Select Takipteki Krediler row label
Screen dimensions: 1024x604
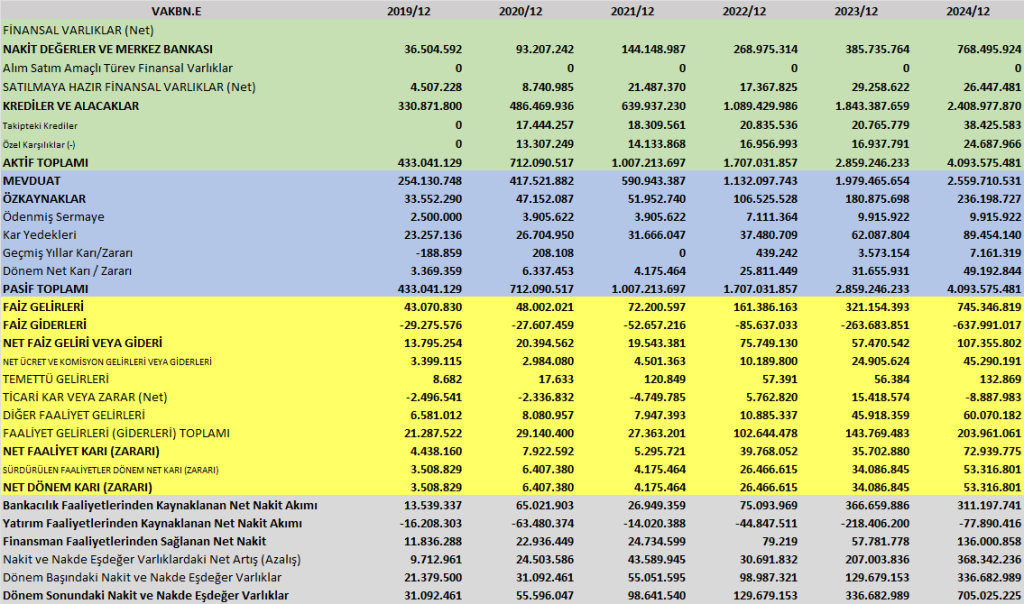tap(40, 125)
